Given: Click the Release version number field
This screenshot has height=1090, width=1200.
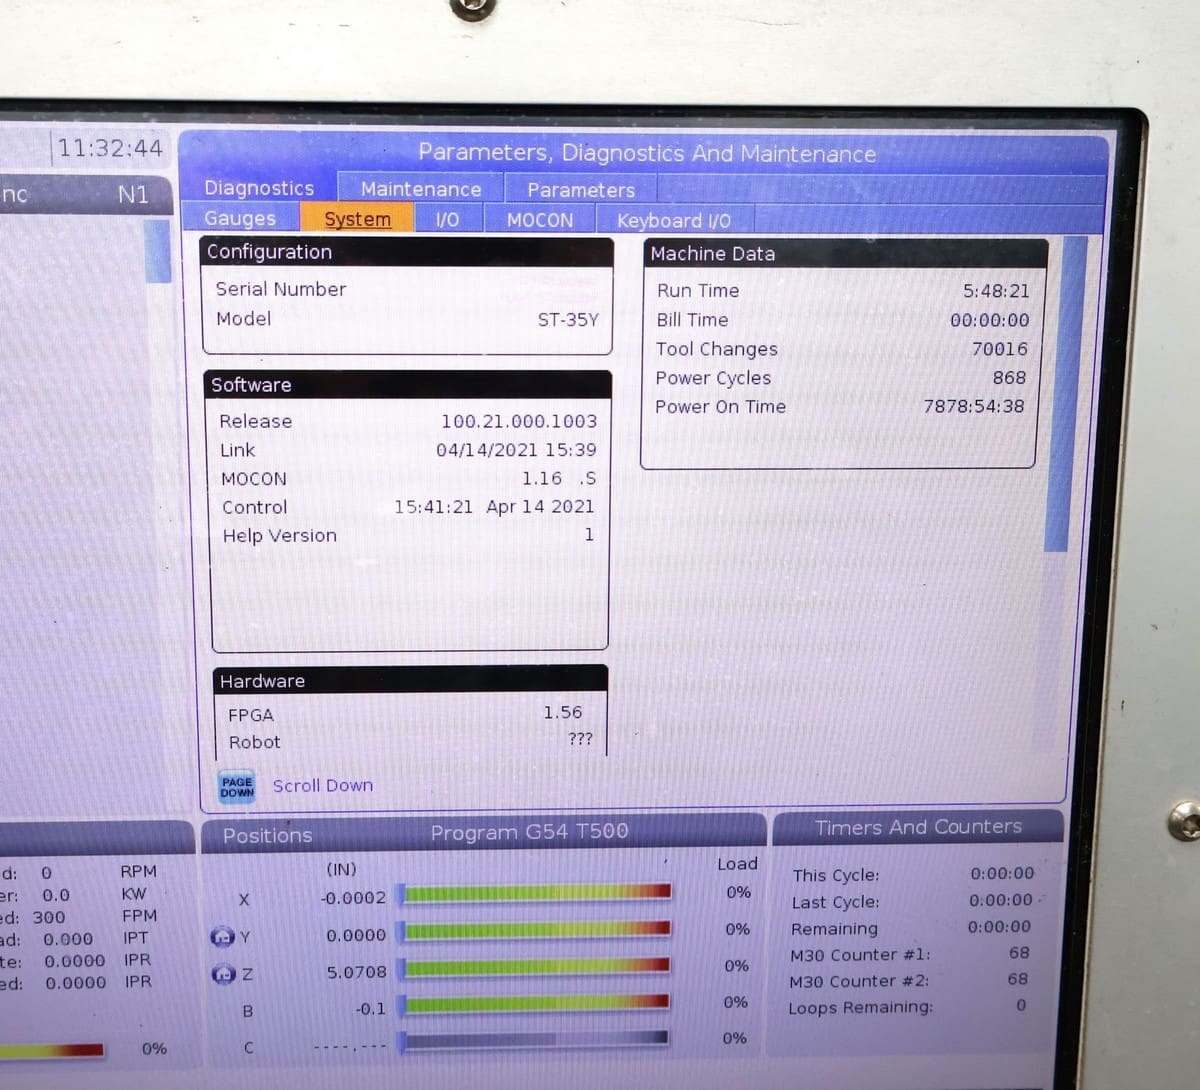Looking at the screenshot, I should [x=518, y=422].
